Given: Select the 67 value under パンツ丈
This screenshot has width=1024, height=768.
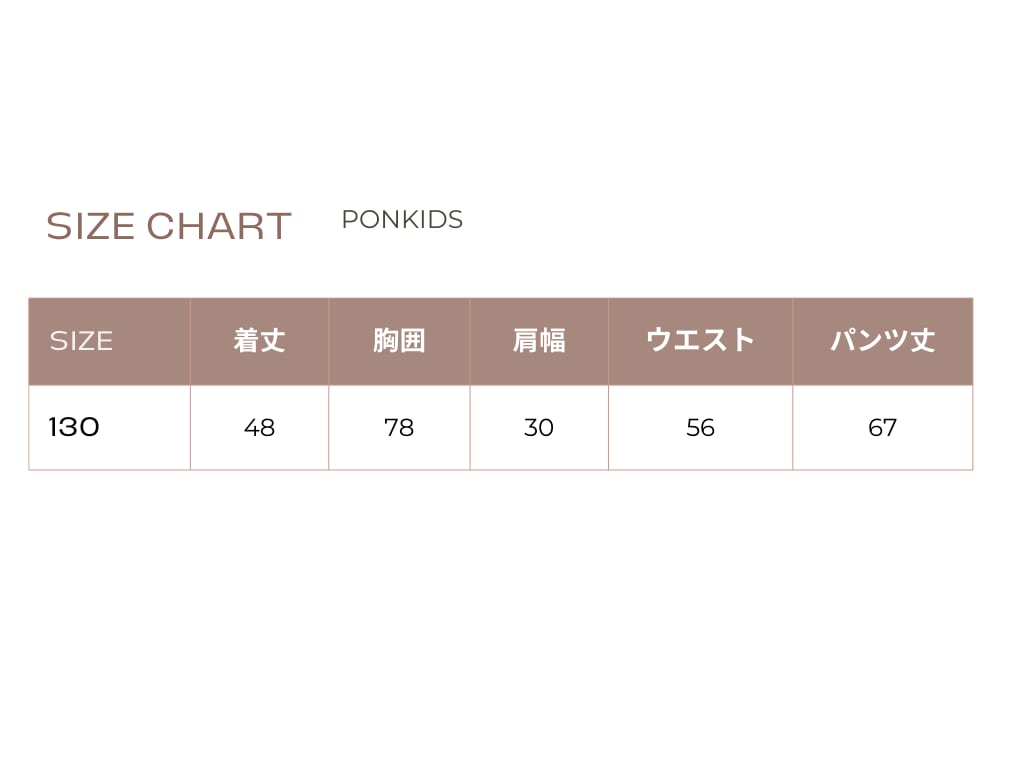Looking at the screenshot, I should [x=882, y=428].
